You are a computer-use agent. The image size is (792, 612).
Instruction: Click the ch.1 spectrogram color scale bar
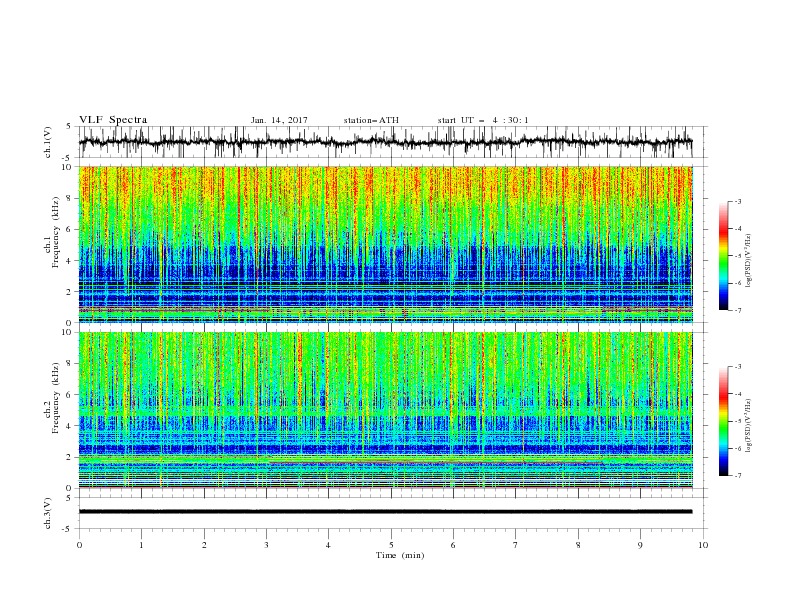pos(724,256)
